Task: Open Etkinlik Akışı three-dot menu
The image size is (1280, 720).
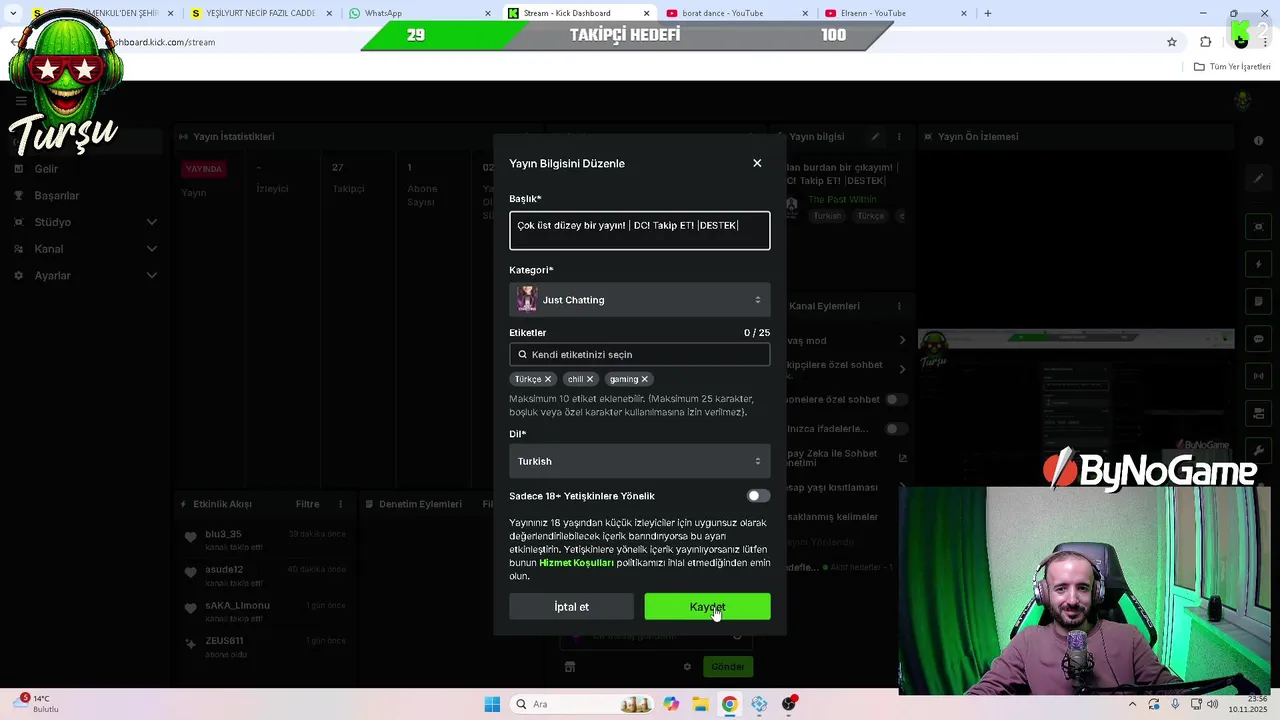Action: click(341, 504)
